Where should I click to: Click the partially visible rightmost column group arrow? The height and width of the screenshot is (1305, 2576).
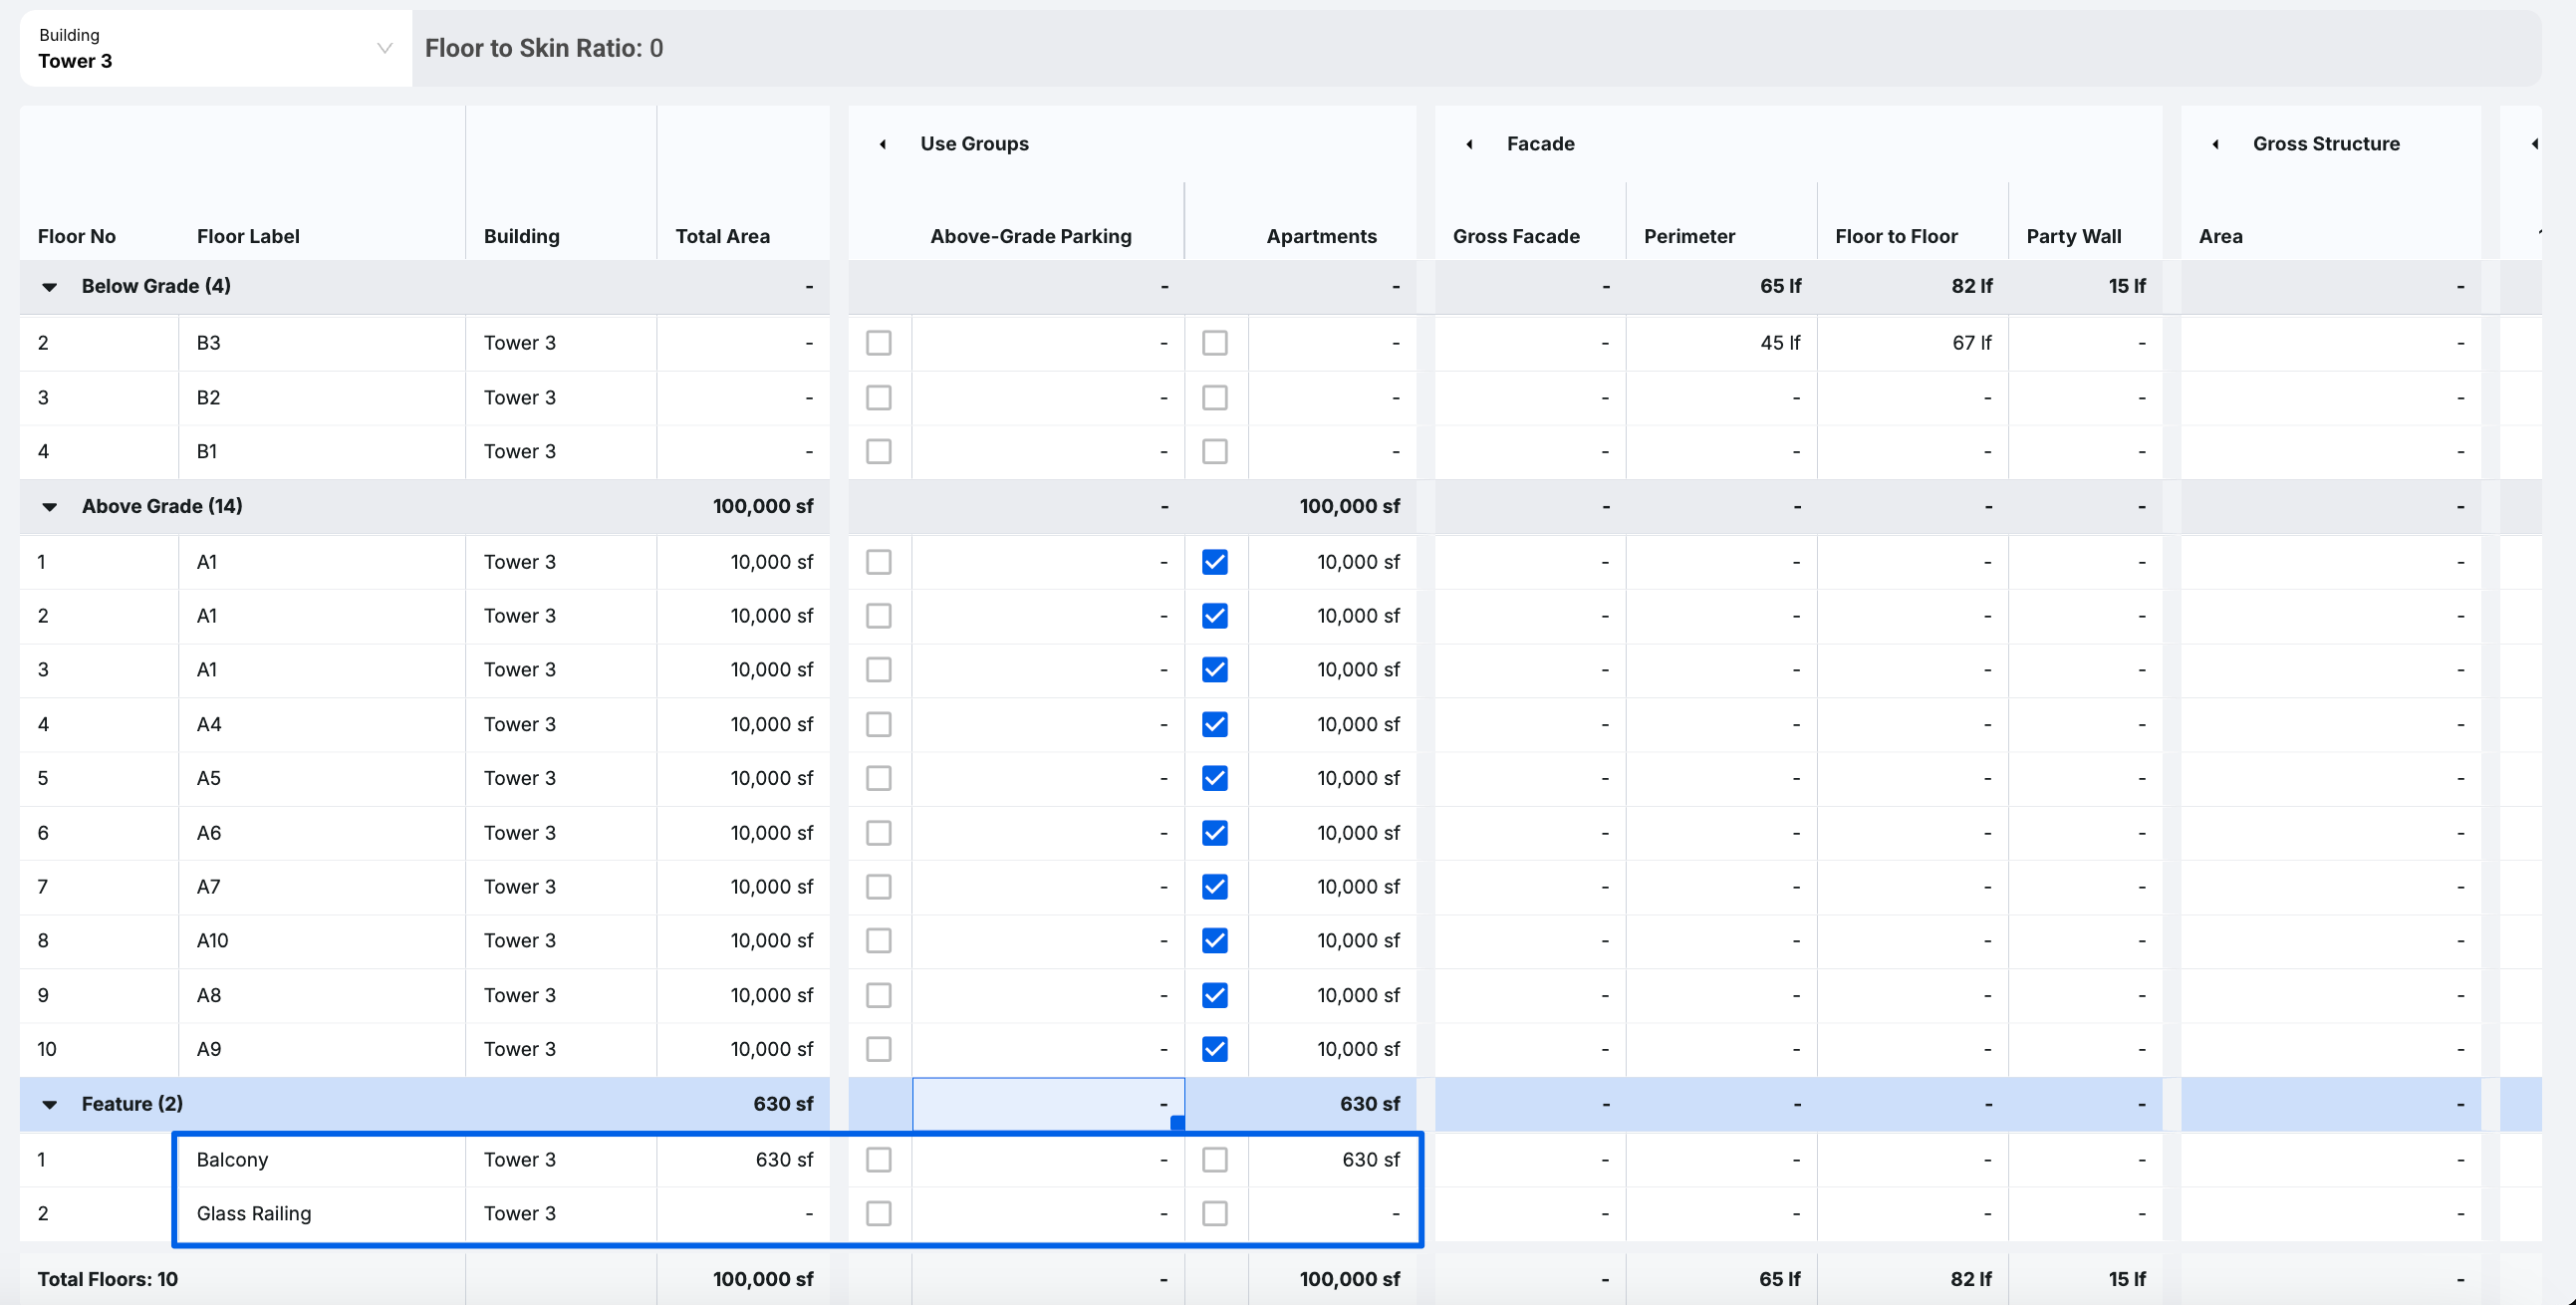click(x=2534, y=144)
